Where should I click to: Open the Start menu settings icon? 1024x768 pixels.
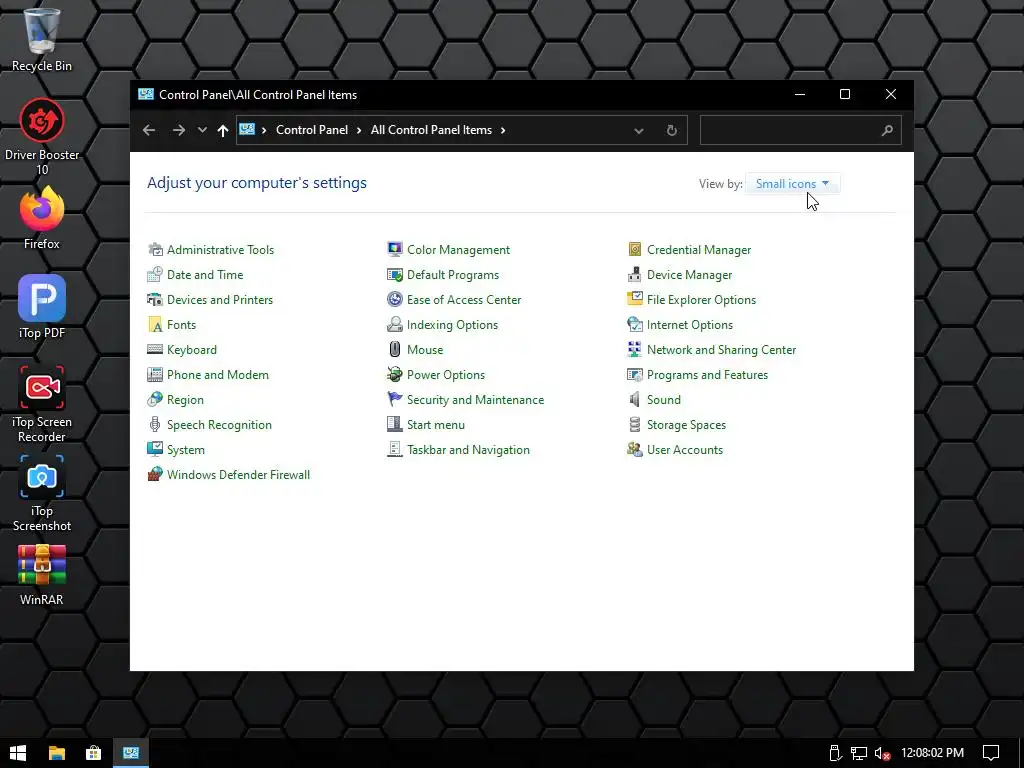click(394, 424)
